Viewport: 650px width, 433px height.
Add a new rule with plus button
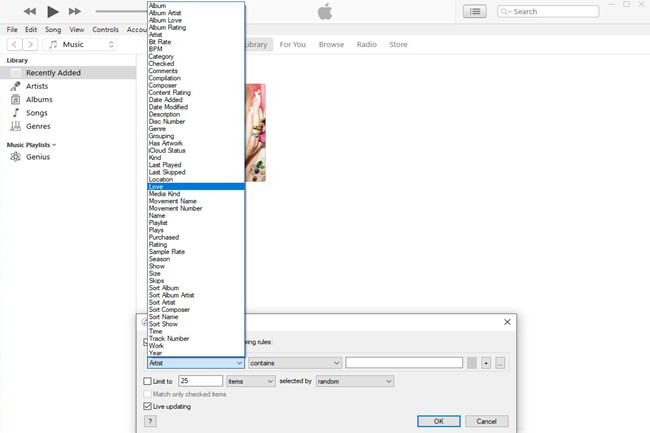486,363
